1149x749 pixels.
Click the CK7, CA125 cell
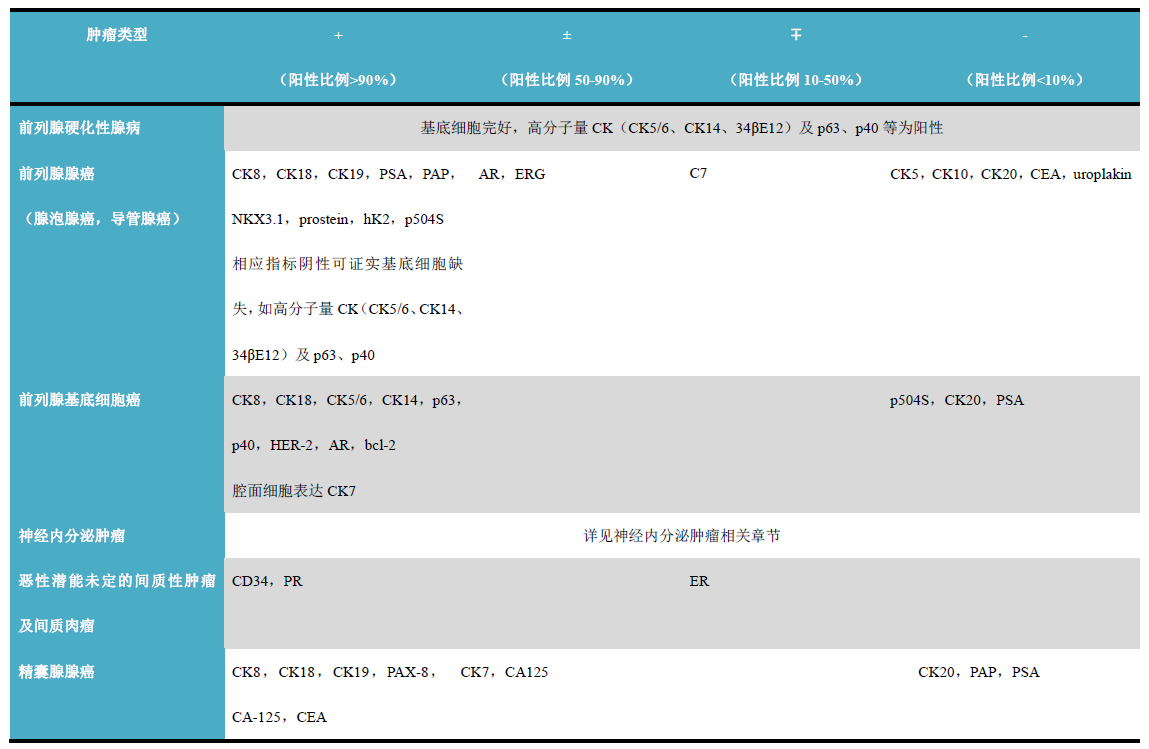coord(504,672)
